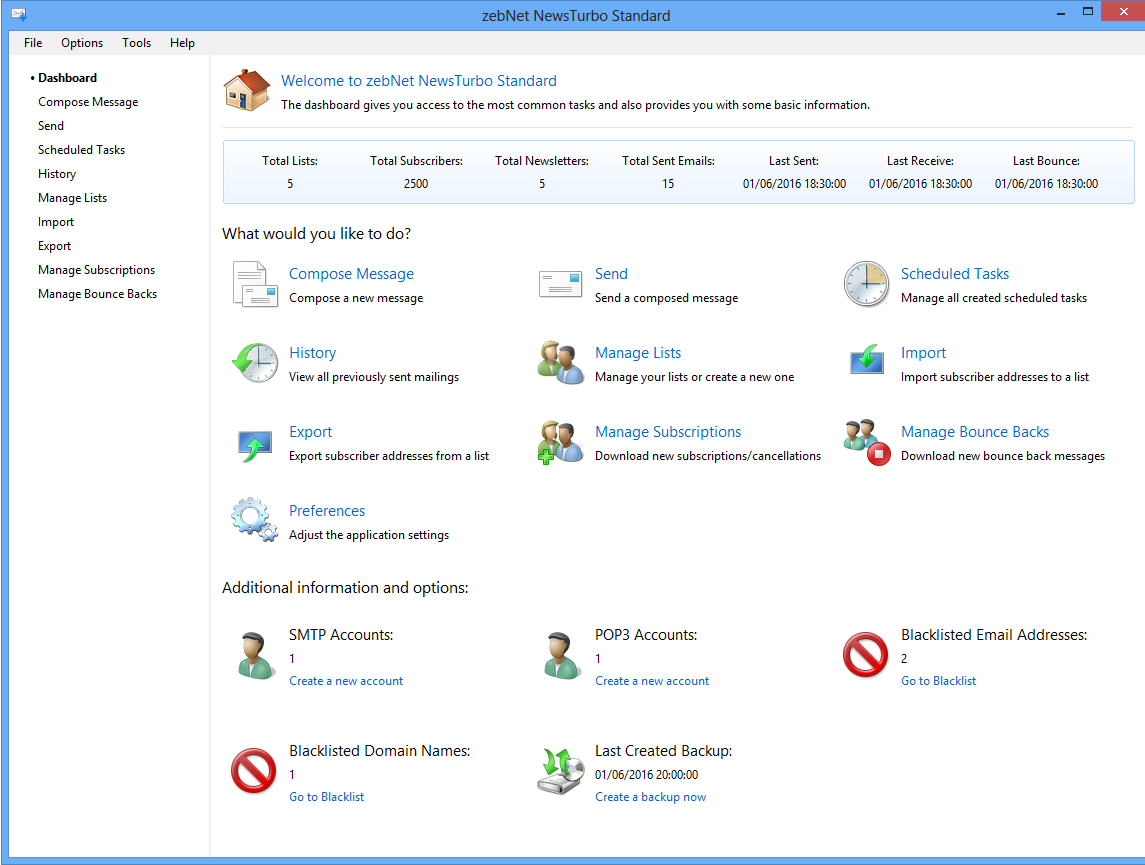
Task: Click the Manage Bounce Backs icon
Action: 866,442
